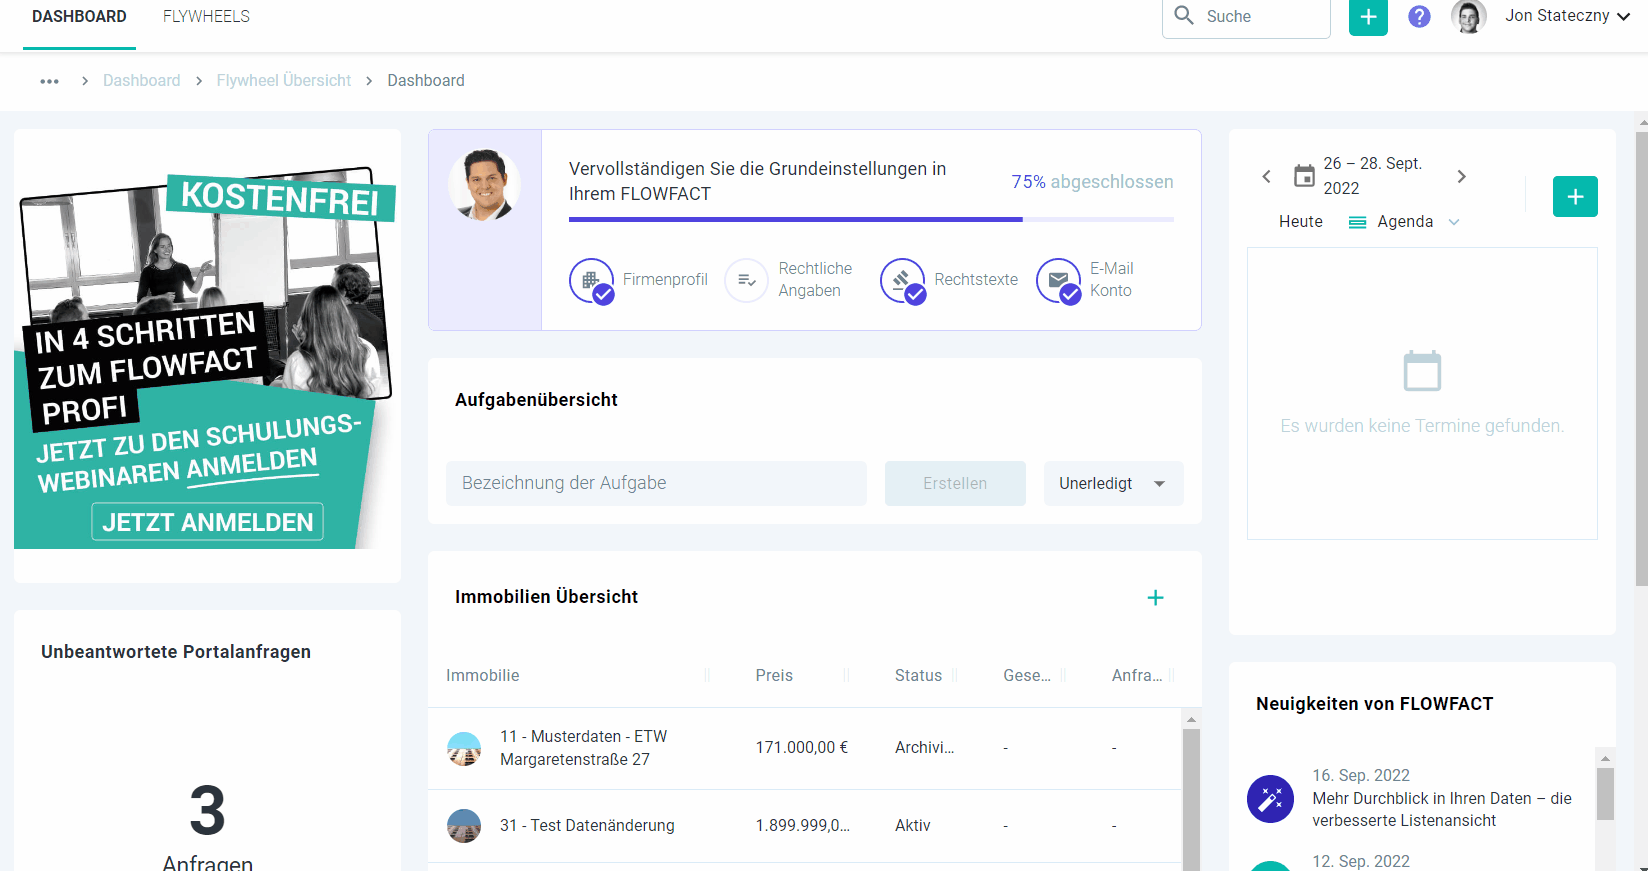
Task: Click the date range 26 – 28. Sept. 2022
Action: 1372,176
